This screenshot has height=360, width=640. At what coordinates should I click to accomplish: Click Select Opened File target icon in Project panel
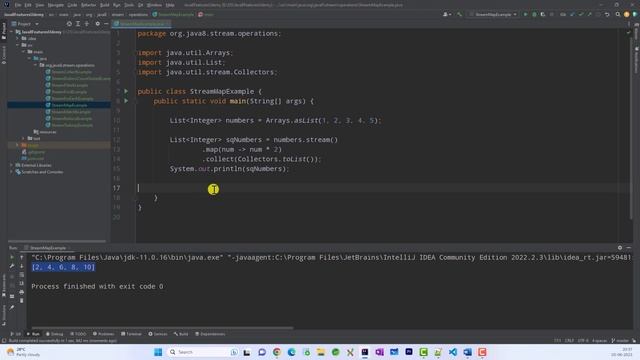pyautogui.click(x=69, y=24)
